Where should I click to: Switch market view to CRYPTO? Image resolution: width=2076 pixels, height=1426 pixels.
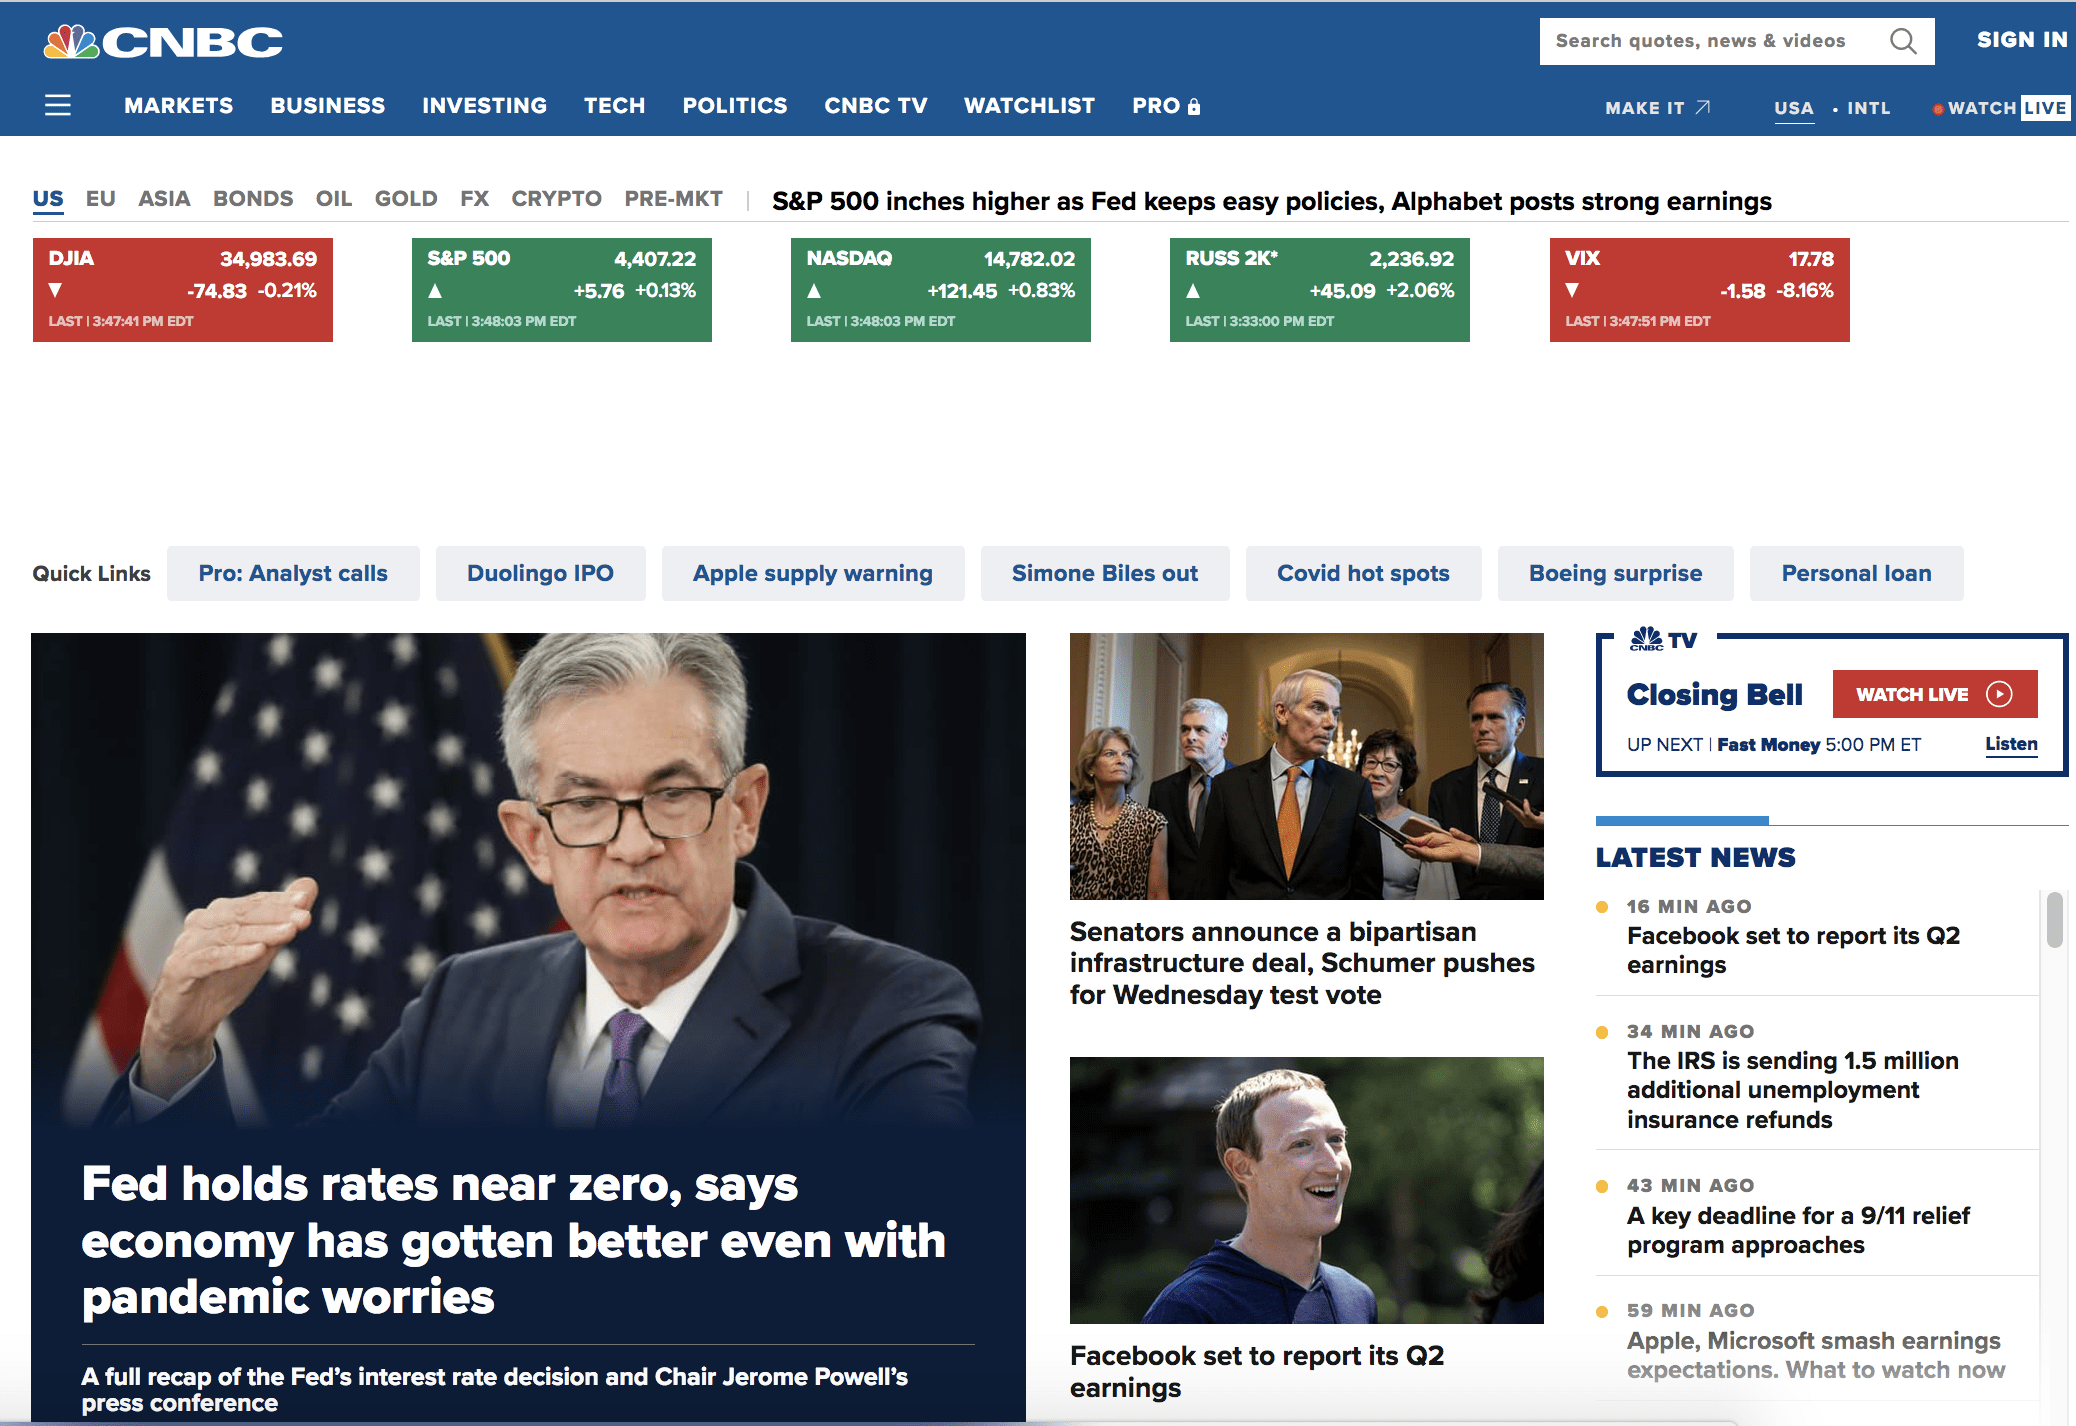[556, 199]
